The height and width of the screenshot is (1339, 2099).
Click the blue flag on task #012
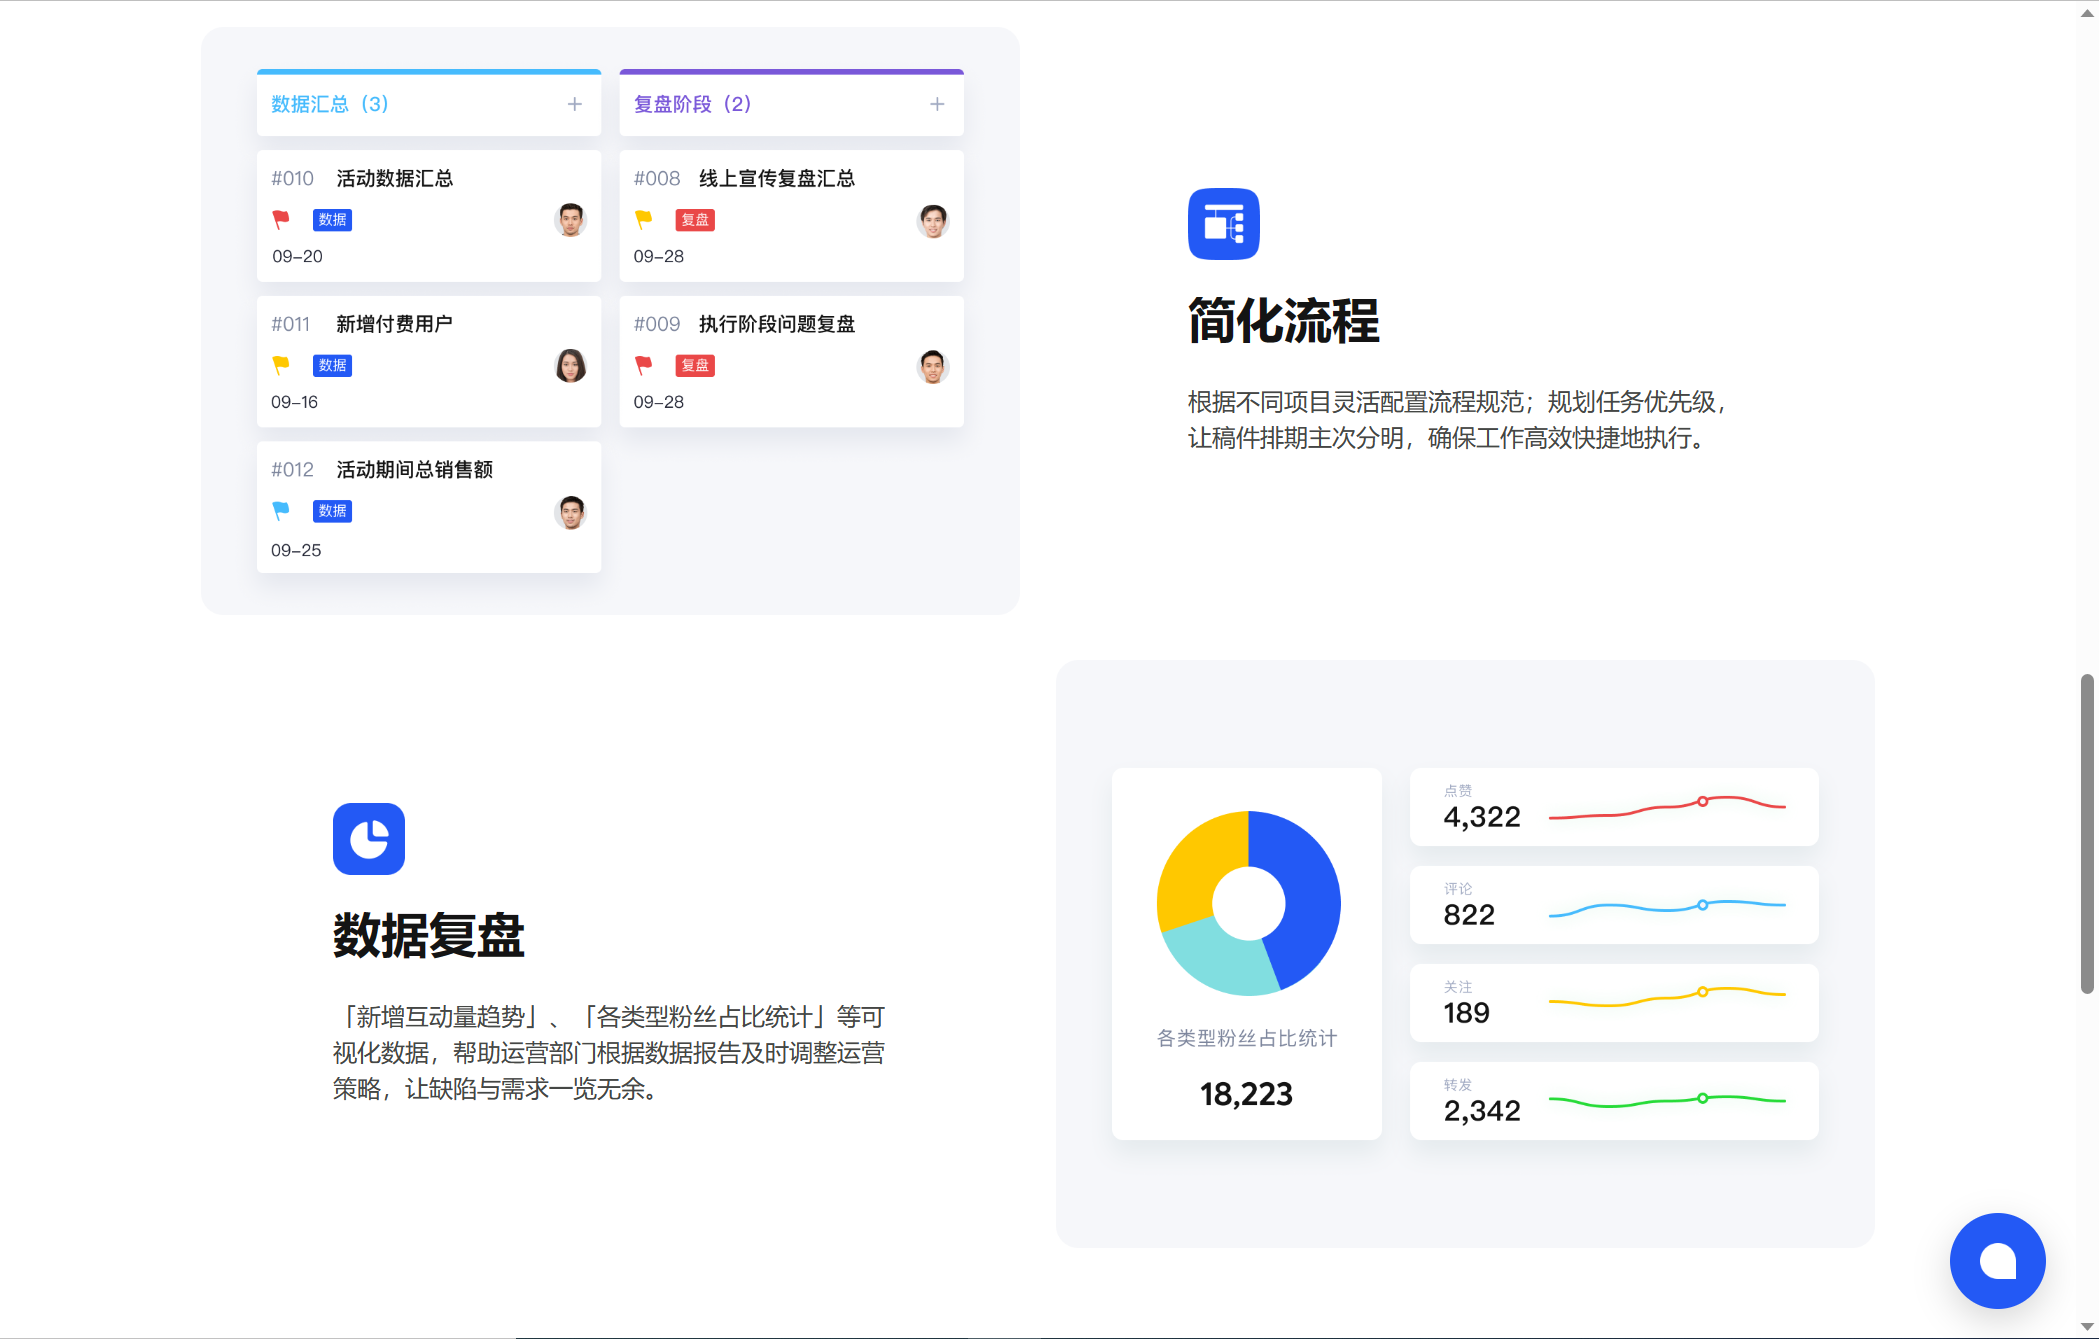[281, 511]
